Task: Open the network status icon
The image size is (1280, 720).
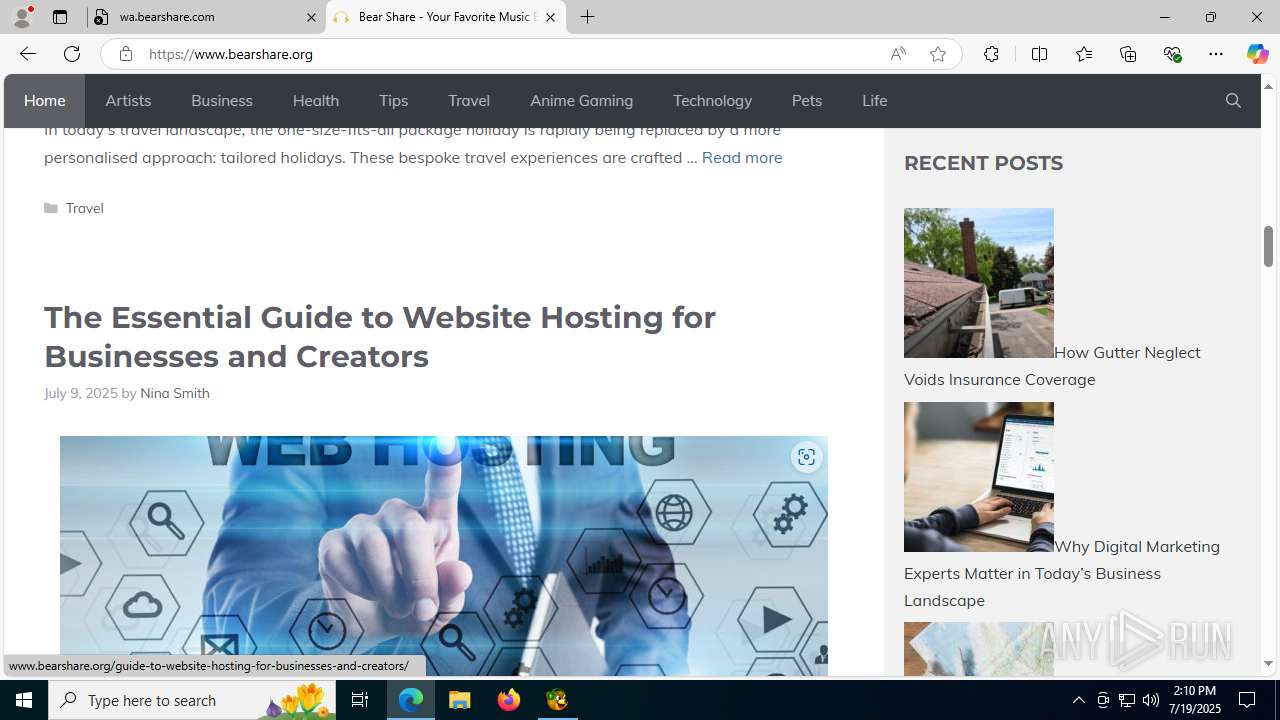Action: (1127, 700)
